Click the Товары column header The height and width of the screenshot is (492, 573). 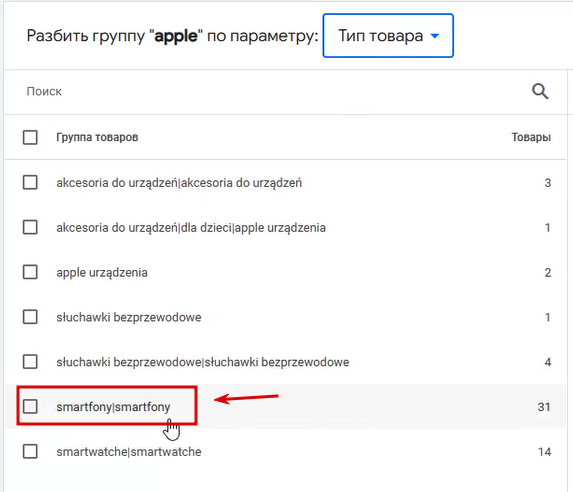coord(531,137)
